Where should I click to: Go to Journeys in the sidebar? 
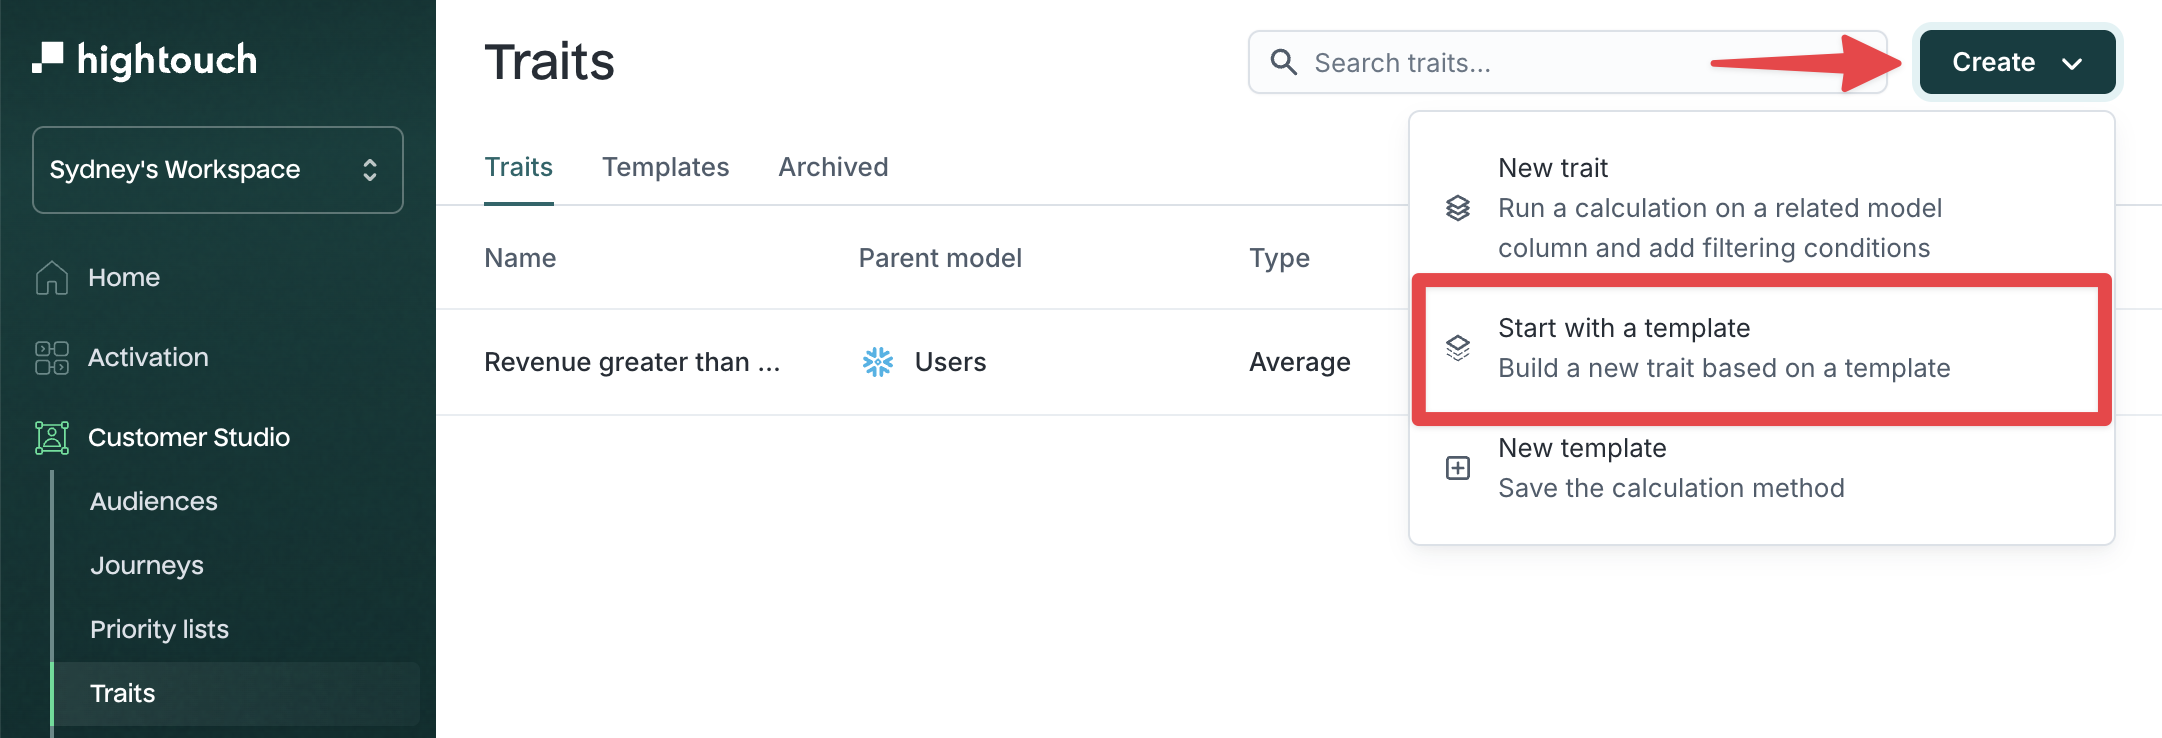147,565
